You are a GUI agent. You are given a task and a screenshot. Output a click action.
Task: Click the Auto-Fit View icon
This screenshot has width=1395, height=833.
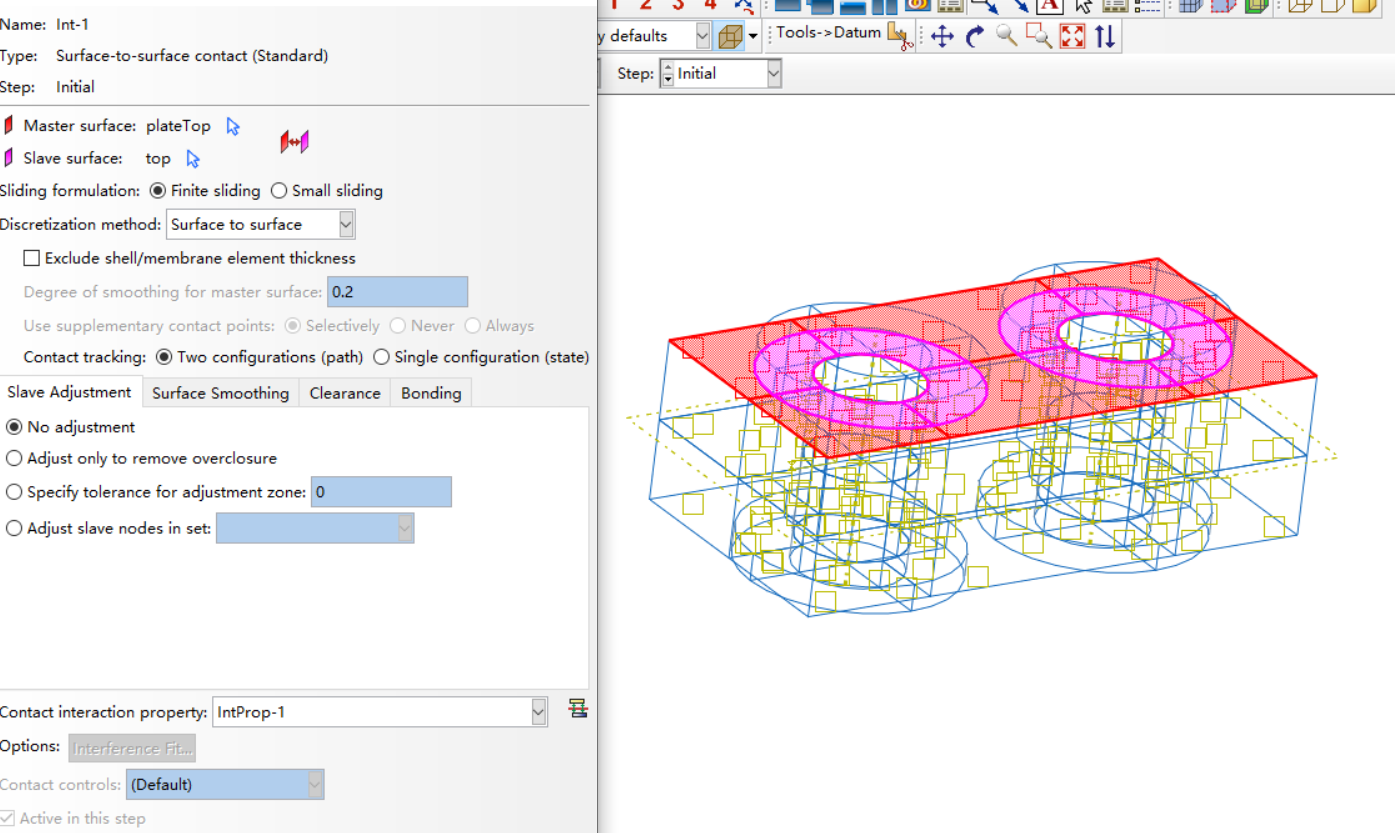(1072, 37)
